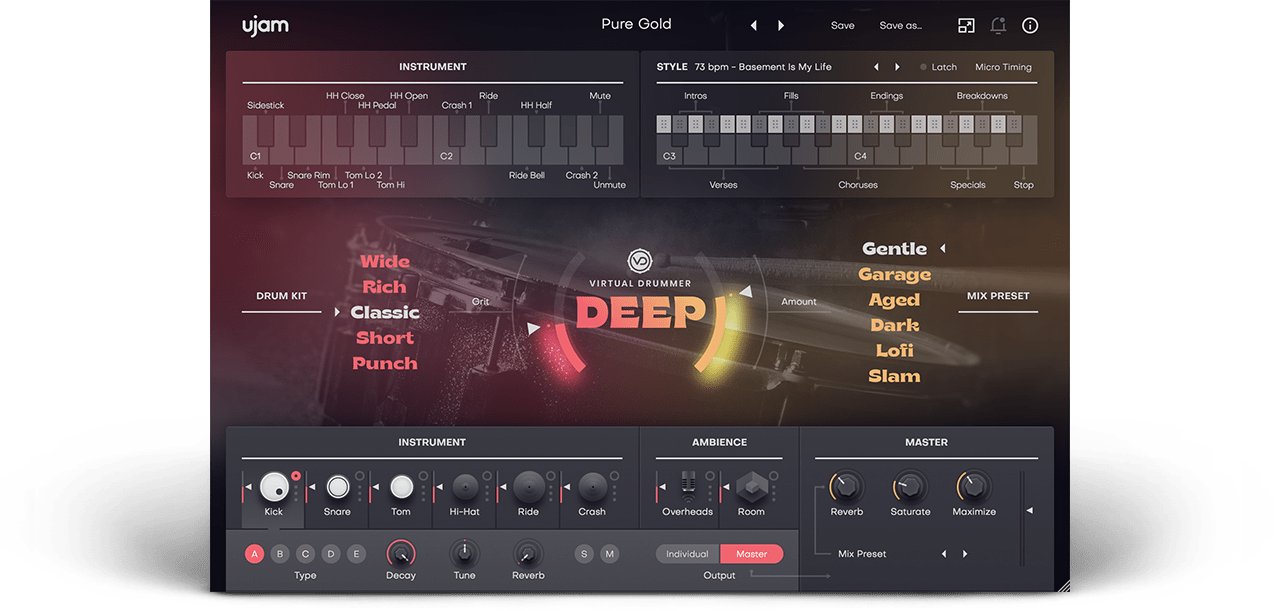Open the style name '73 bpm - Basement Is My Life'
The image size is (1275, 611).
click(x=763, y=67)
